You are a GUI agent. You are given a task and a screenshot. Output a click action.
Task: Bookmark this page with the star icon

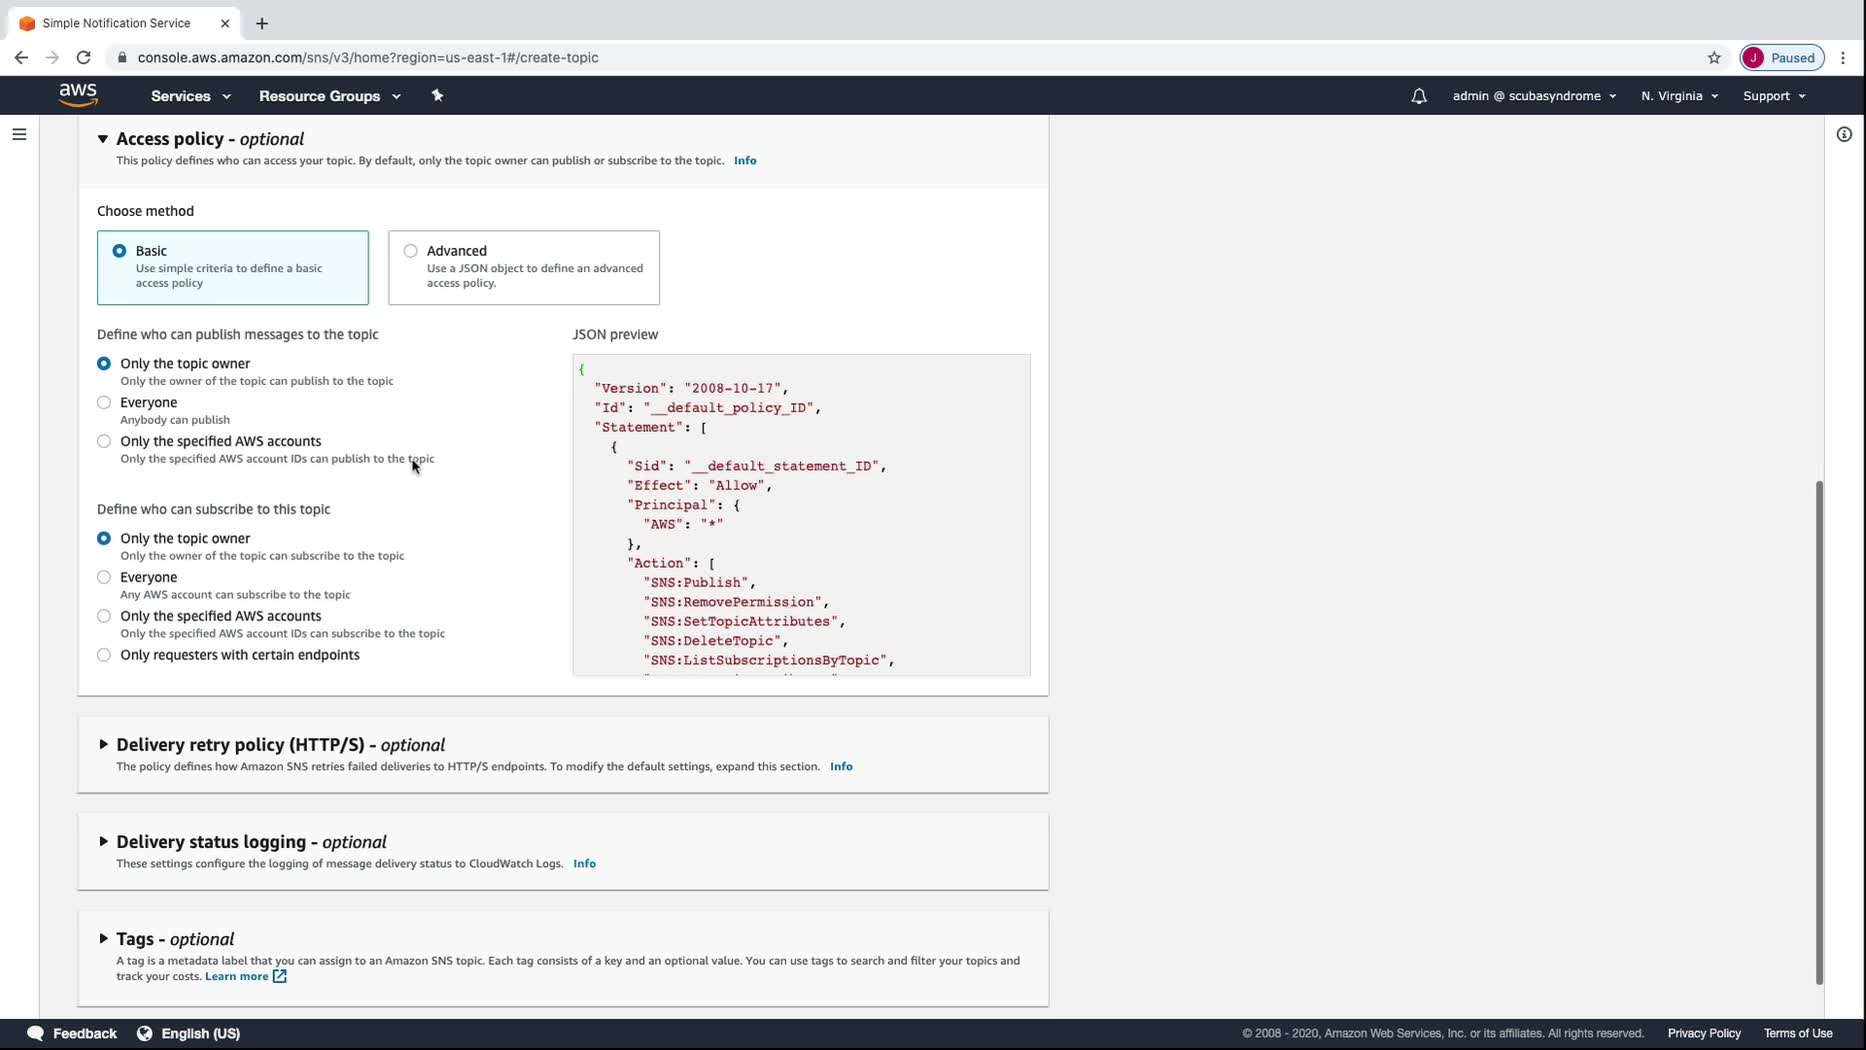coord(1714,57)
